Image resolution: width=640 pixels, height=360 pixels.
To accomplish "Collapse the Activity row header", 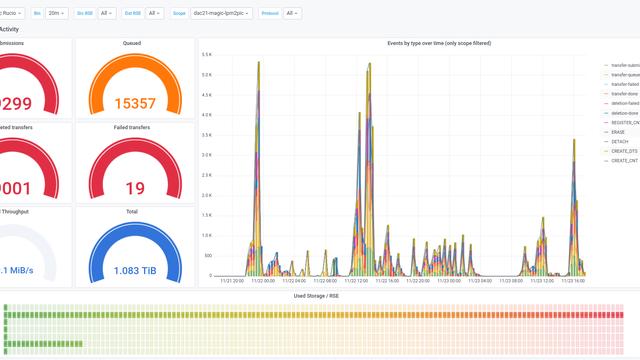I will 9,29.
